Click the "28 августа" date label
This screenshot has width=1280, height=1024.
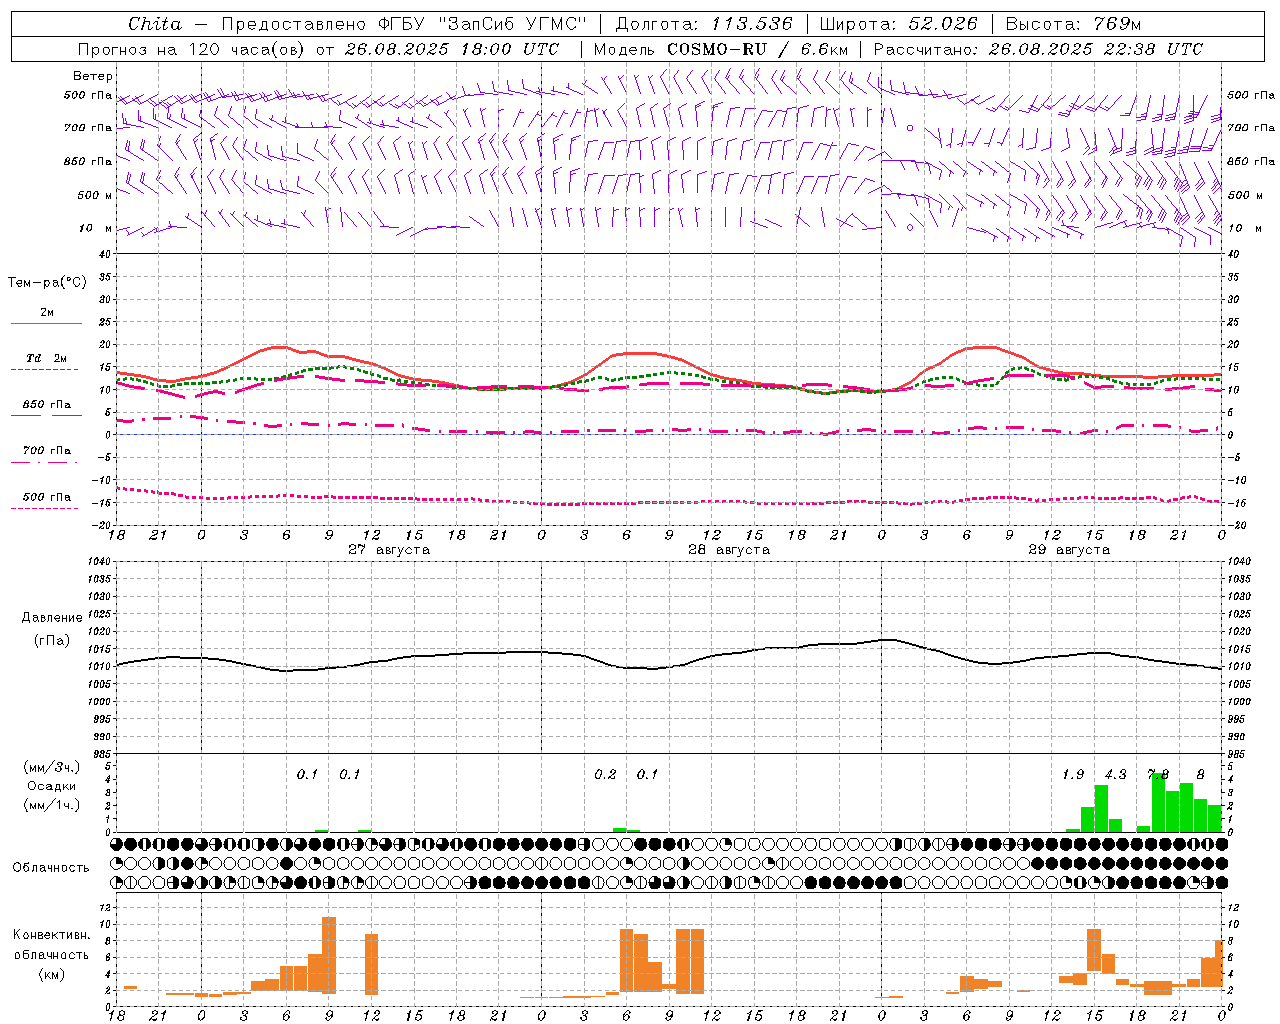click(729, 550)
